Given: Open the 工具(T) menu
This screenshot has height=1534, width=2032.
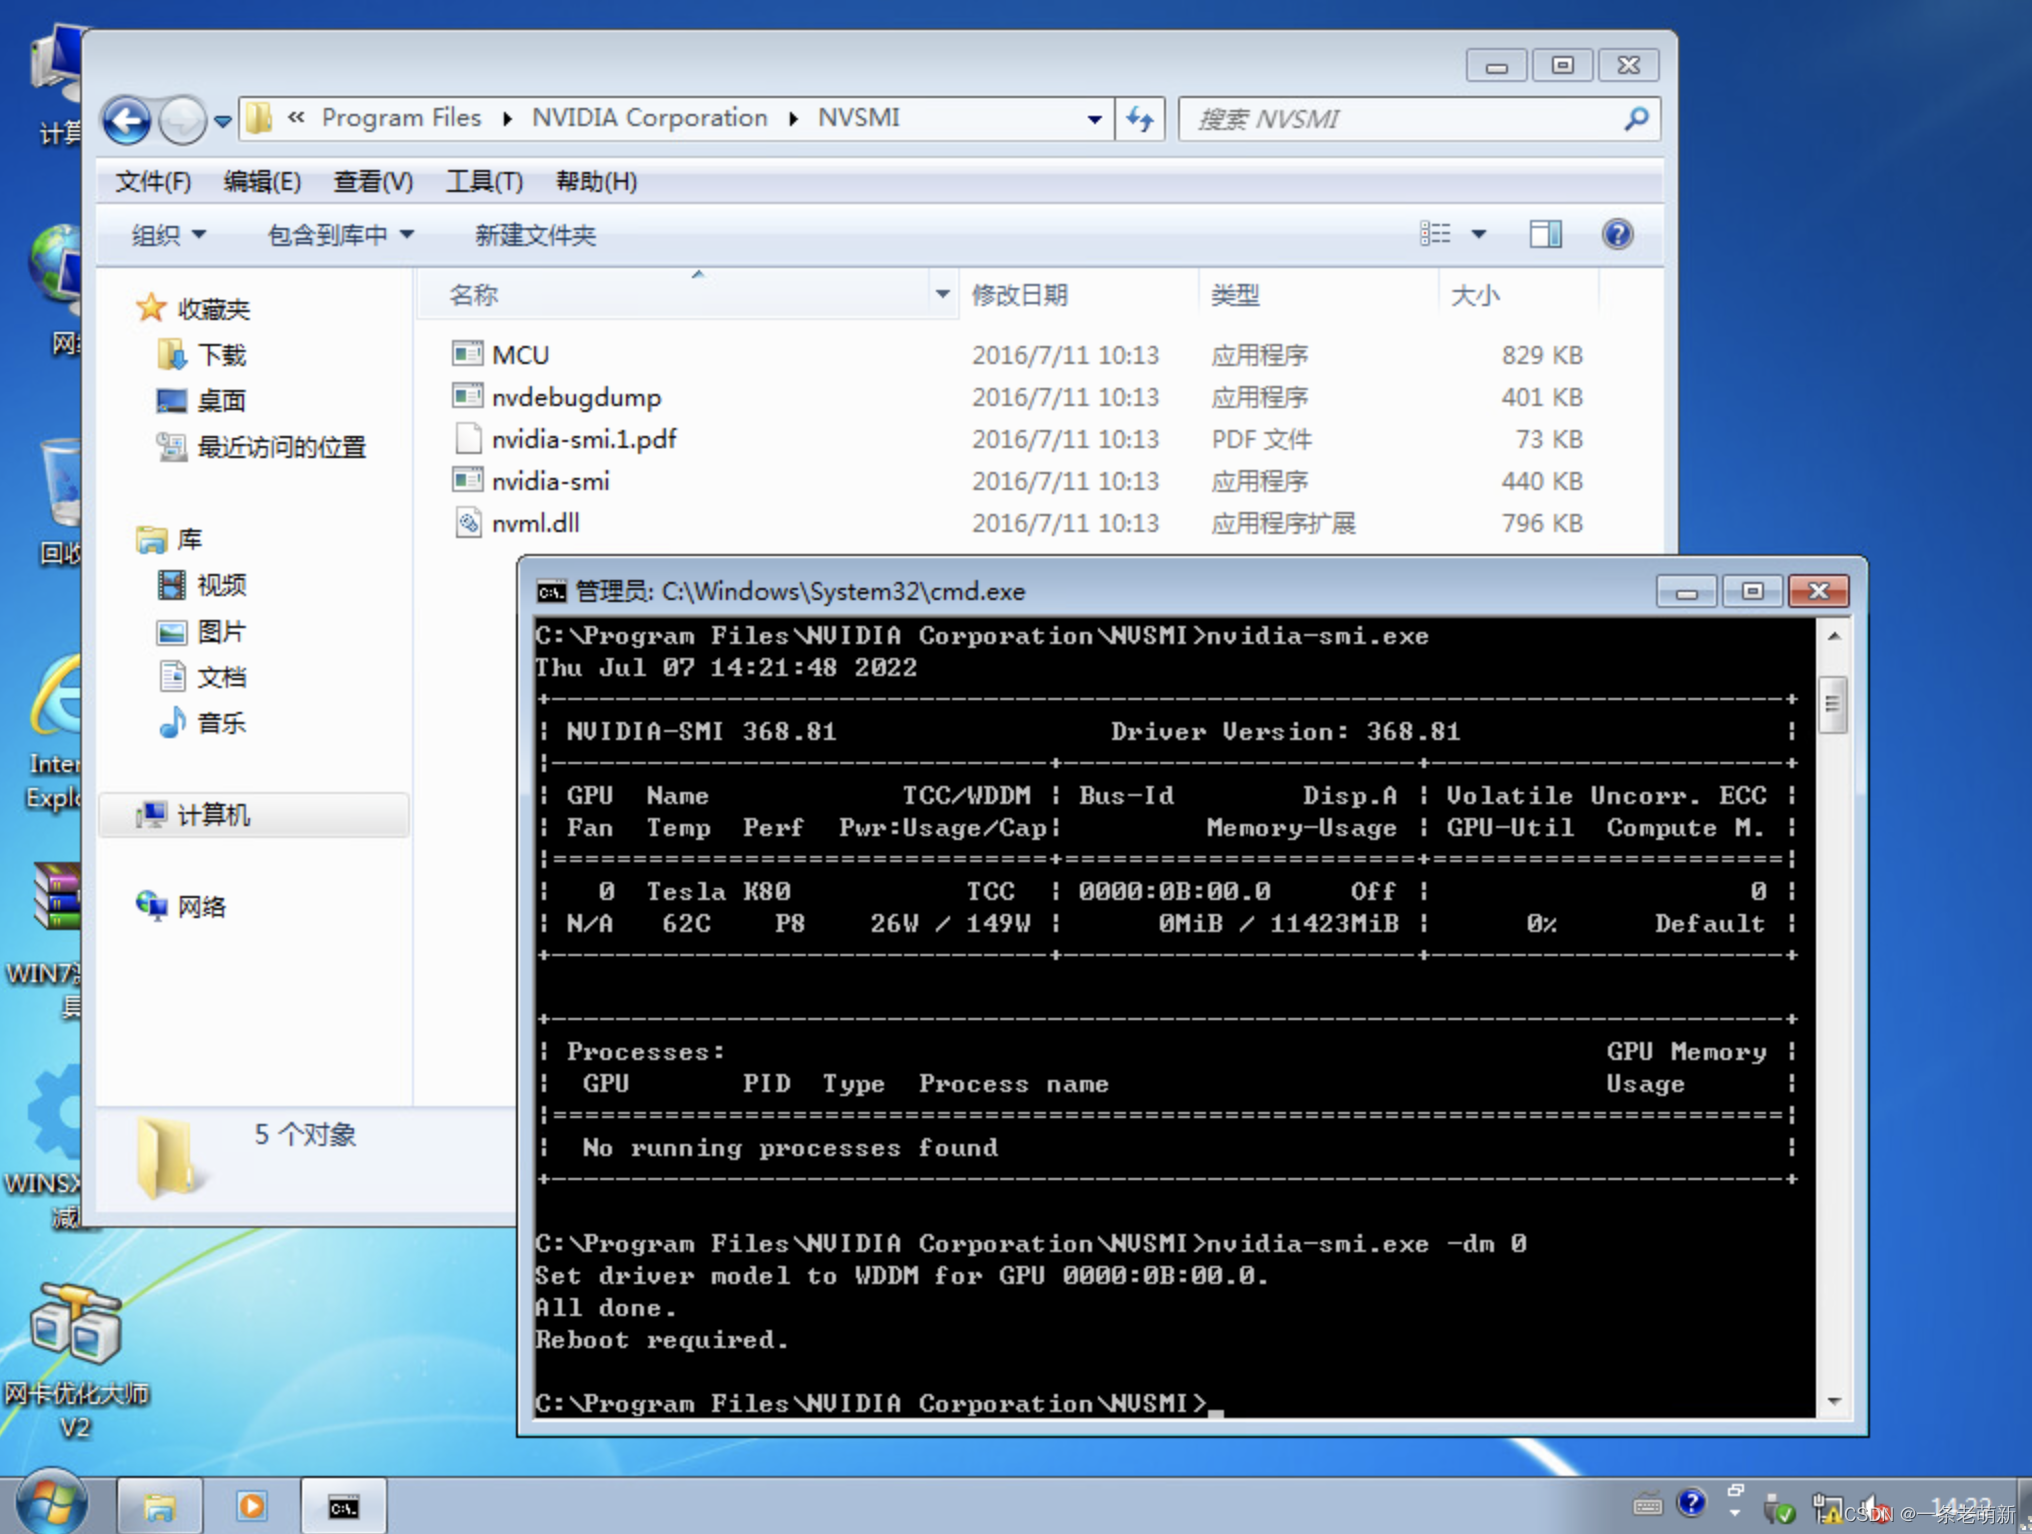Looking at the screenshot, I should pyautogui.click(x=484, y=181).
